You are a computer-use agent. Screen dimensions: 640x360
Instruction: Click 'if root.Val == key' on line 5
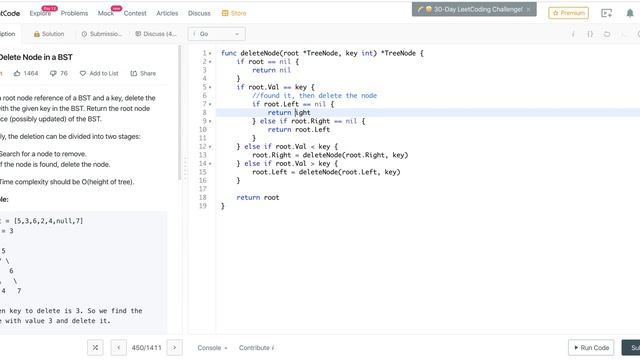276,87
